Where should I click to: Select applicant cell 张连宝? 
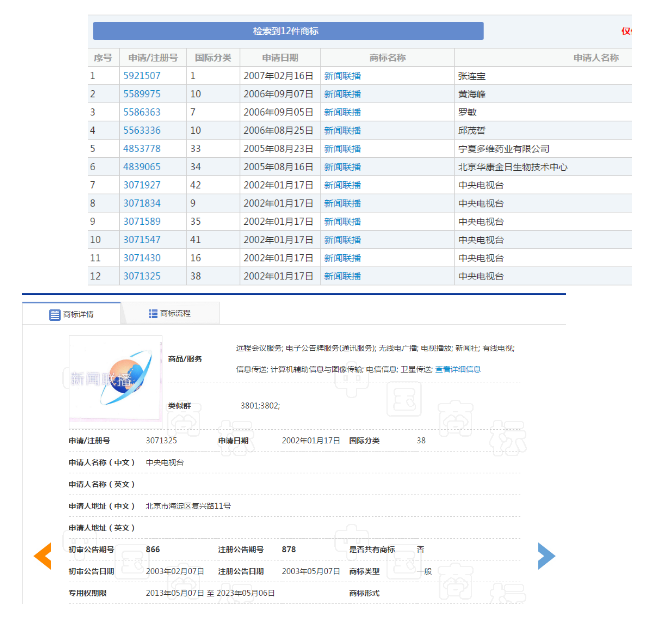tap(472, 76)
